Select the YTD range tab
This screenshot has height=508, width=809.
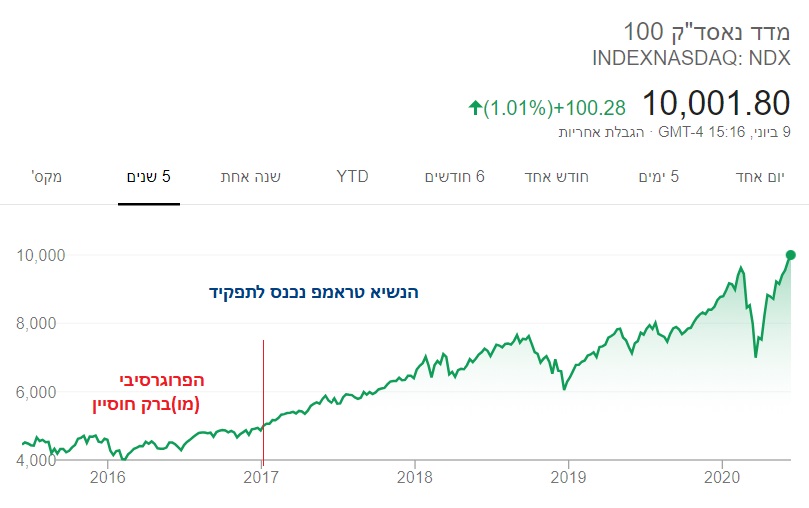point(352,176)
